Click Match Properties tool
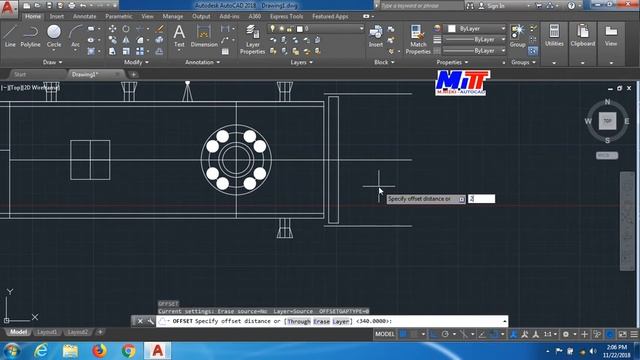 coord(418,39)
